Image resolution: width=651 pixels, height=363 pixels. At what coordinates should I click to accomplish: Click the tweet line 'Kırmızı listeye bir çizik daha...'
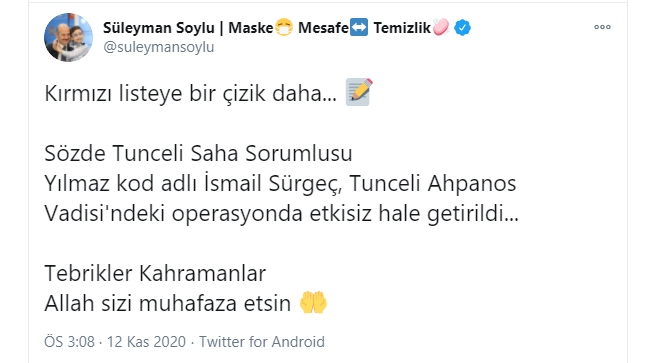pos(191,93)
